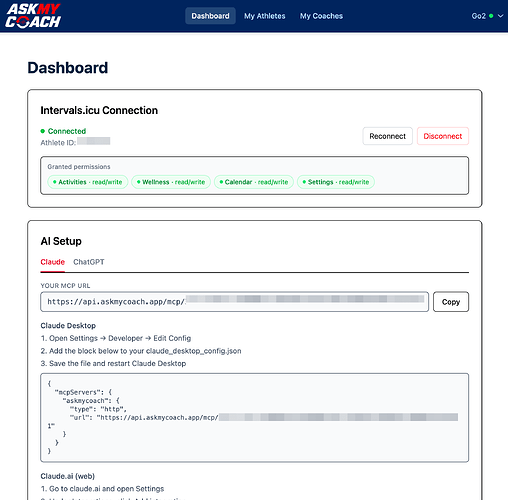Select the Calendar read/write permission chip

(x=254, y=182)
